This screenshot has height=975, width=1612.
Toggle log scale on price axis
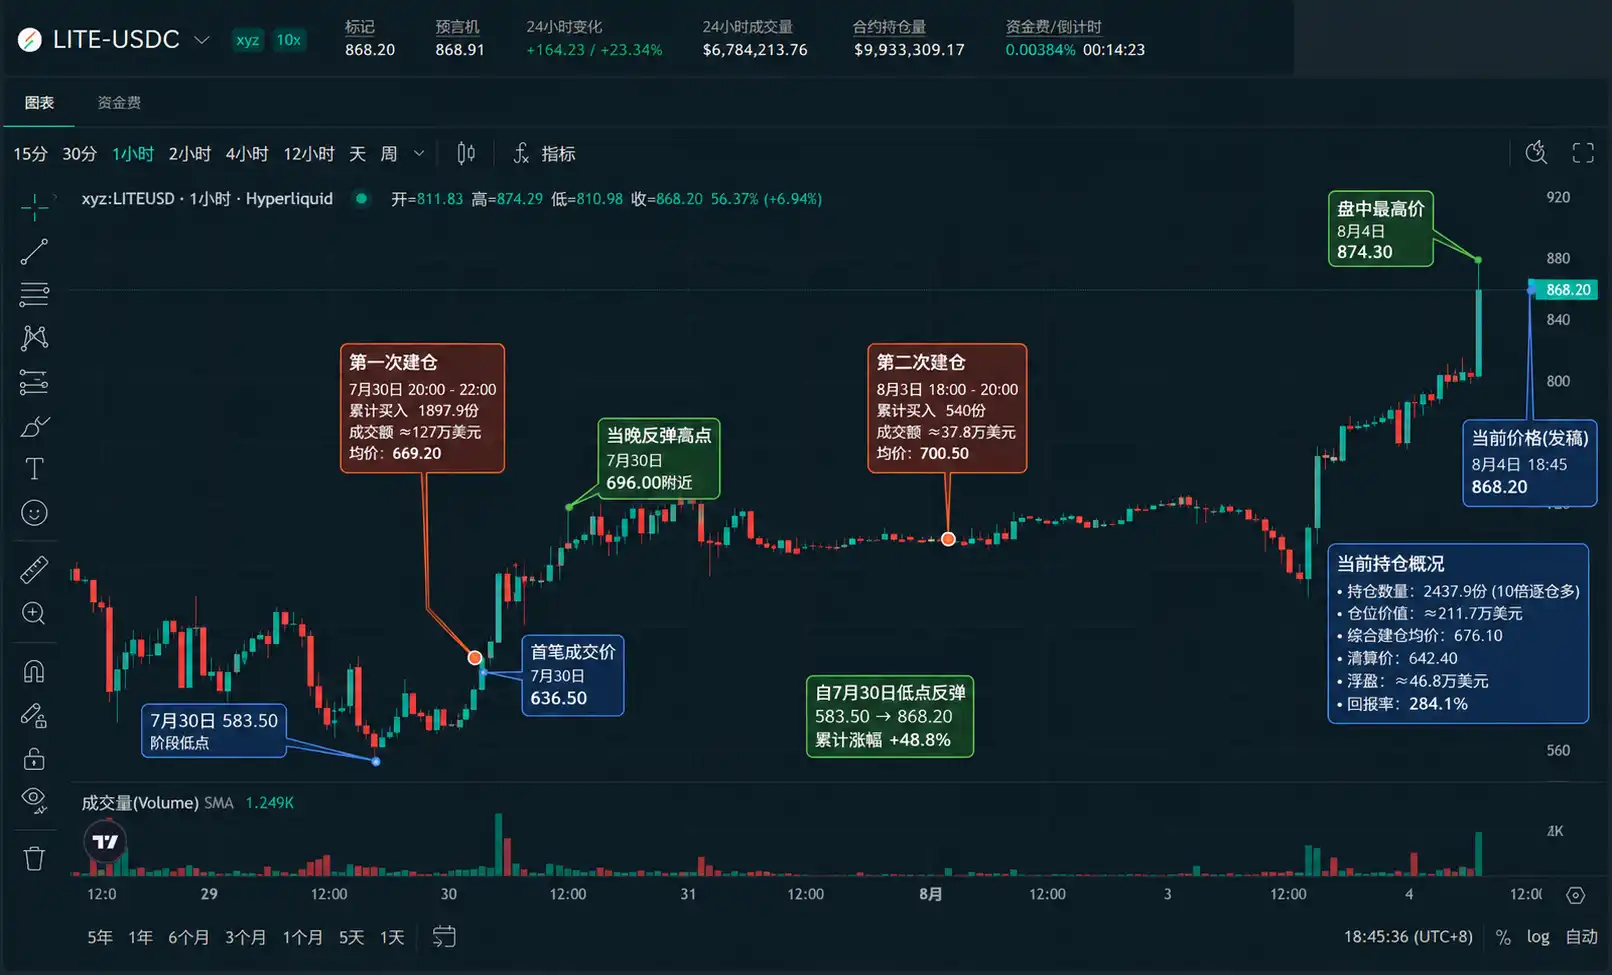tap(1538, 937)
